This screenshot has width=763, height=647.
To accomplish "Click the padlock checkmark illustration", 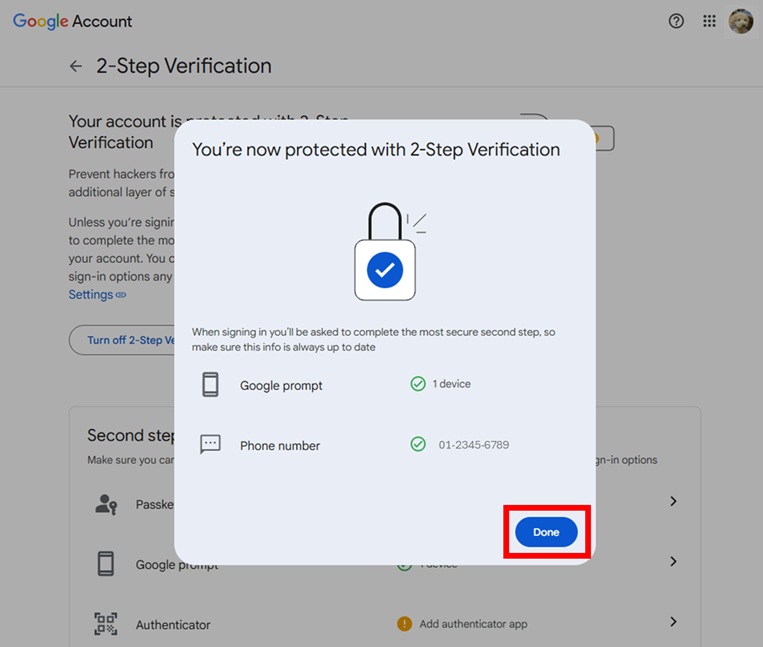I will pyautogui.click(x=385, y=255).
